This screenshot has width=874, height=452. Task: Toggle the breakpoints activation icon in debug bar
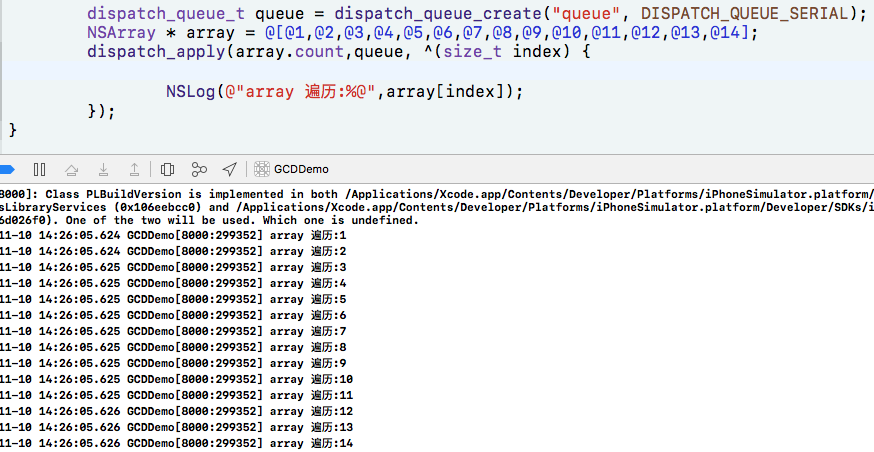pyautogui.click(x=7, y=169)
